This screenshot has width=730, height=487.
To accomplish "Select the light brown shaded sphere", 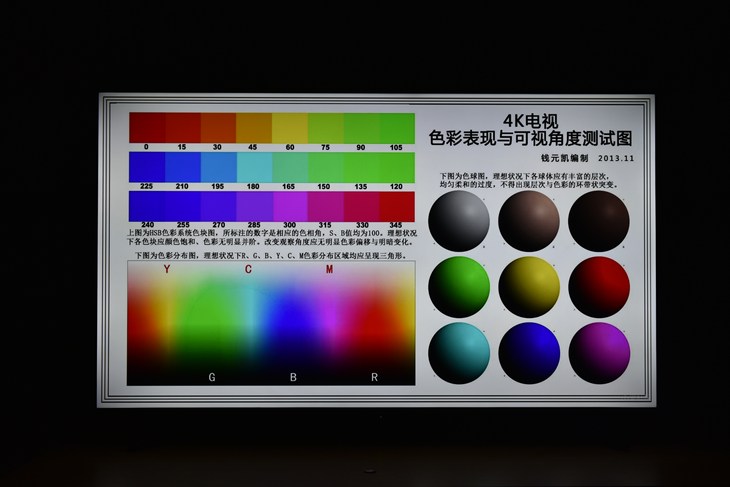I will [x=529, y=221].
